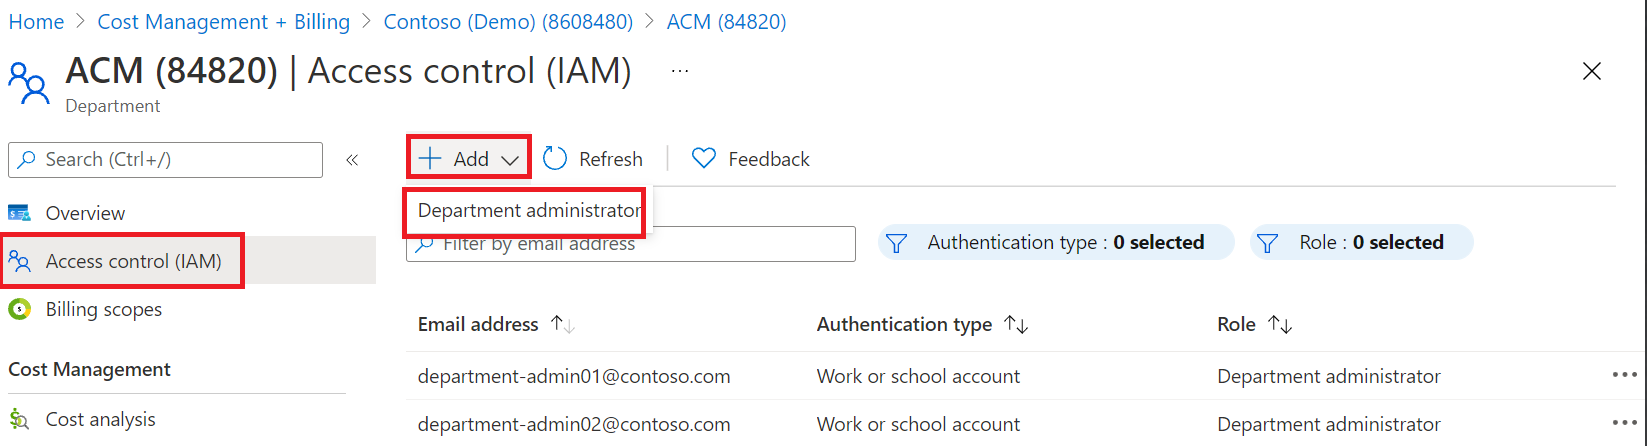Screen dimensions: 1647x446
Task: Go to Cost Management + Billing breadcrumb
Action: [224, 22]
